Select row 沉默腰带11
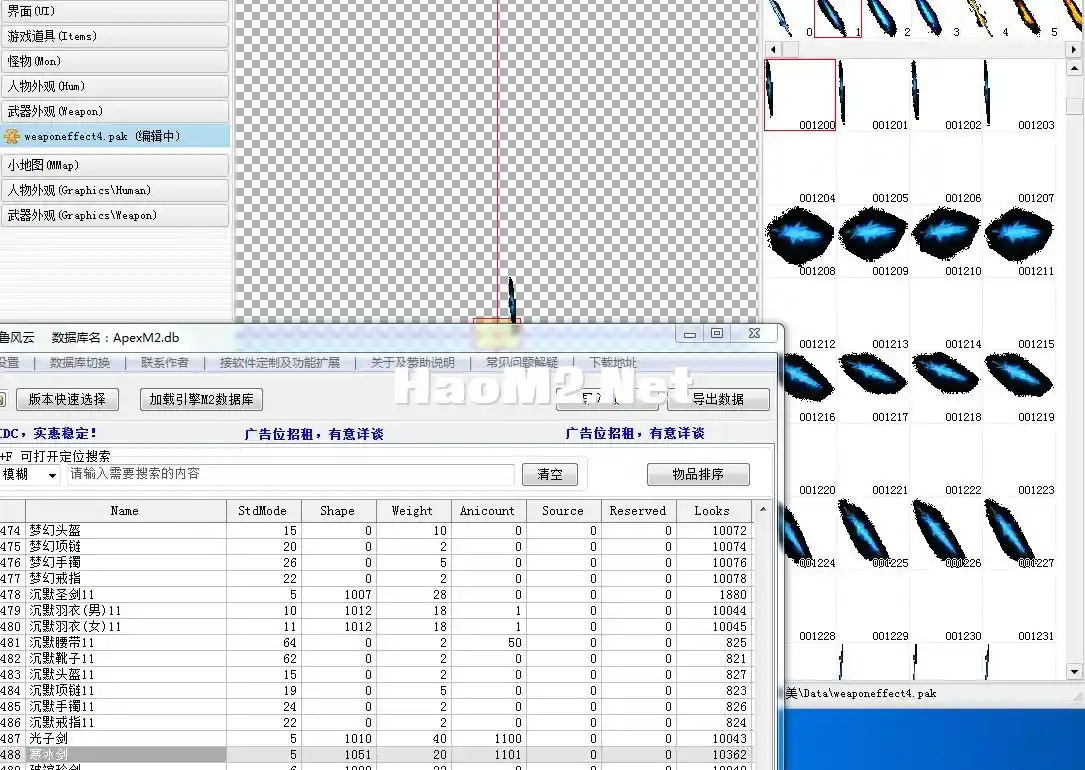Image resolution: width=1085 pixels, height=770 pixels. pyautogui.click(x=375, y=642)
